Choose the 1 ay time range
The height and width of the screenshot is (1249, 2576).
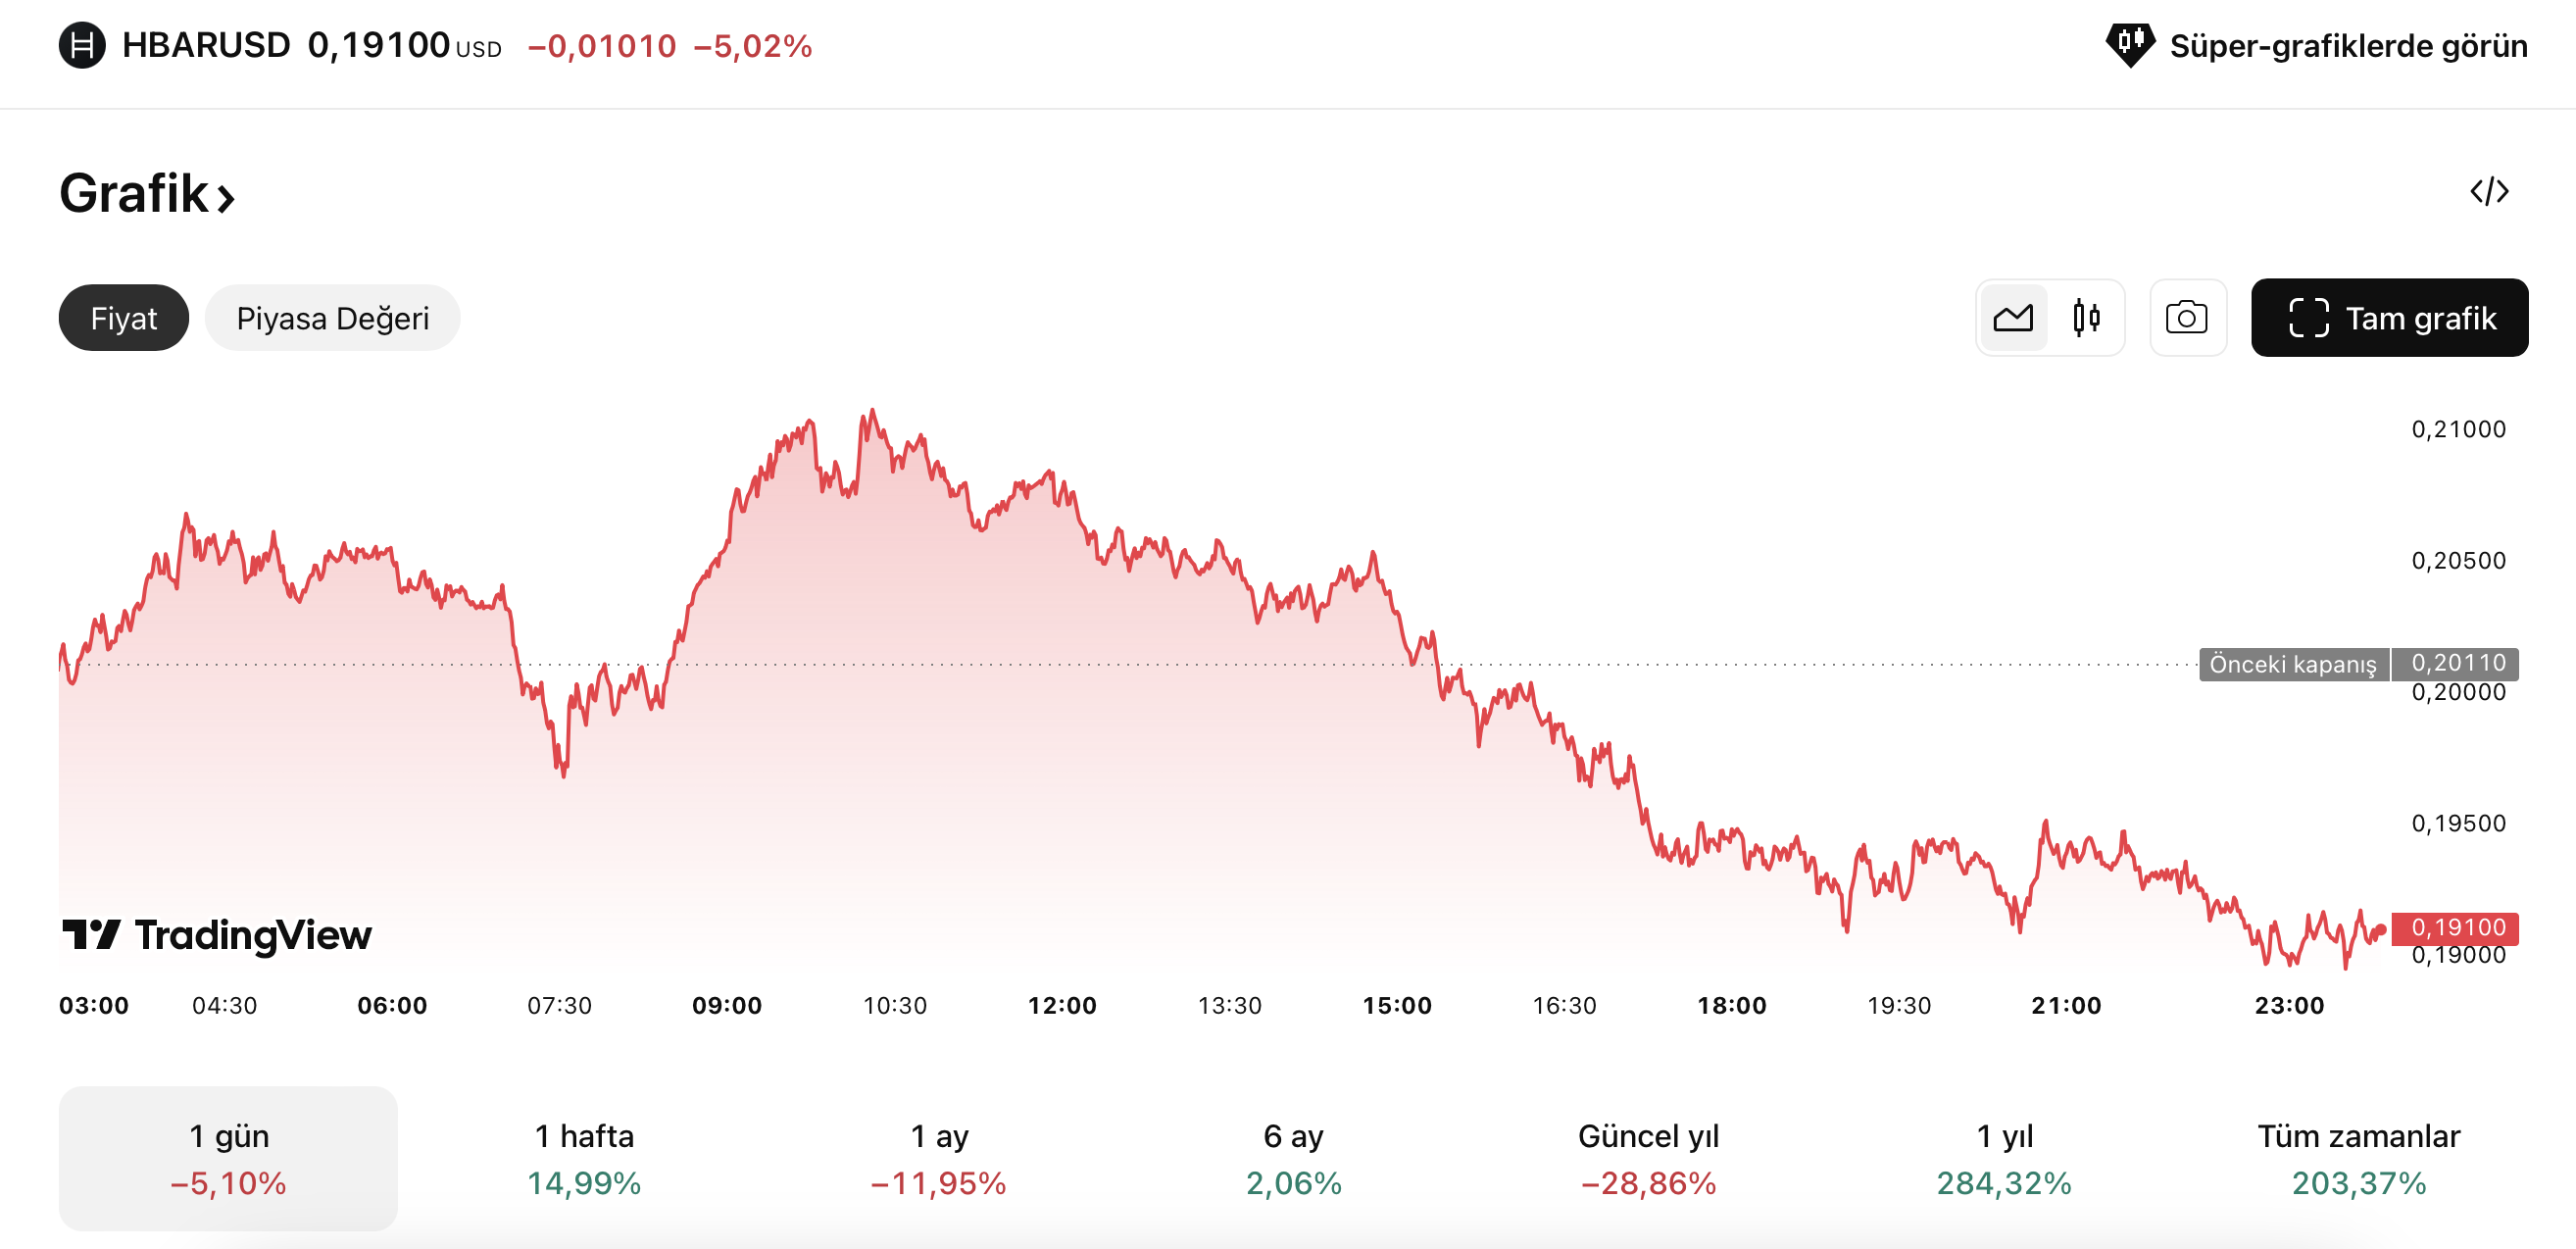point(939,1158)
